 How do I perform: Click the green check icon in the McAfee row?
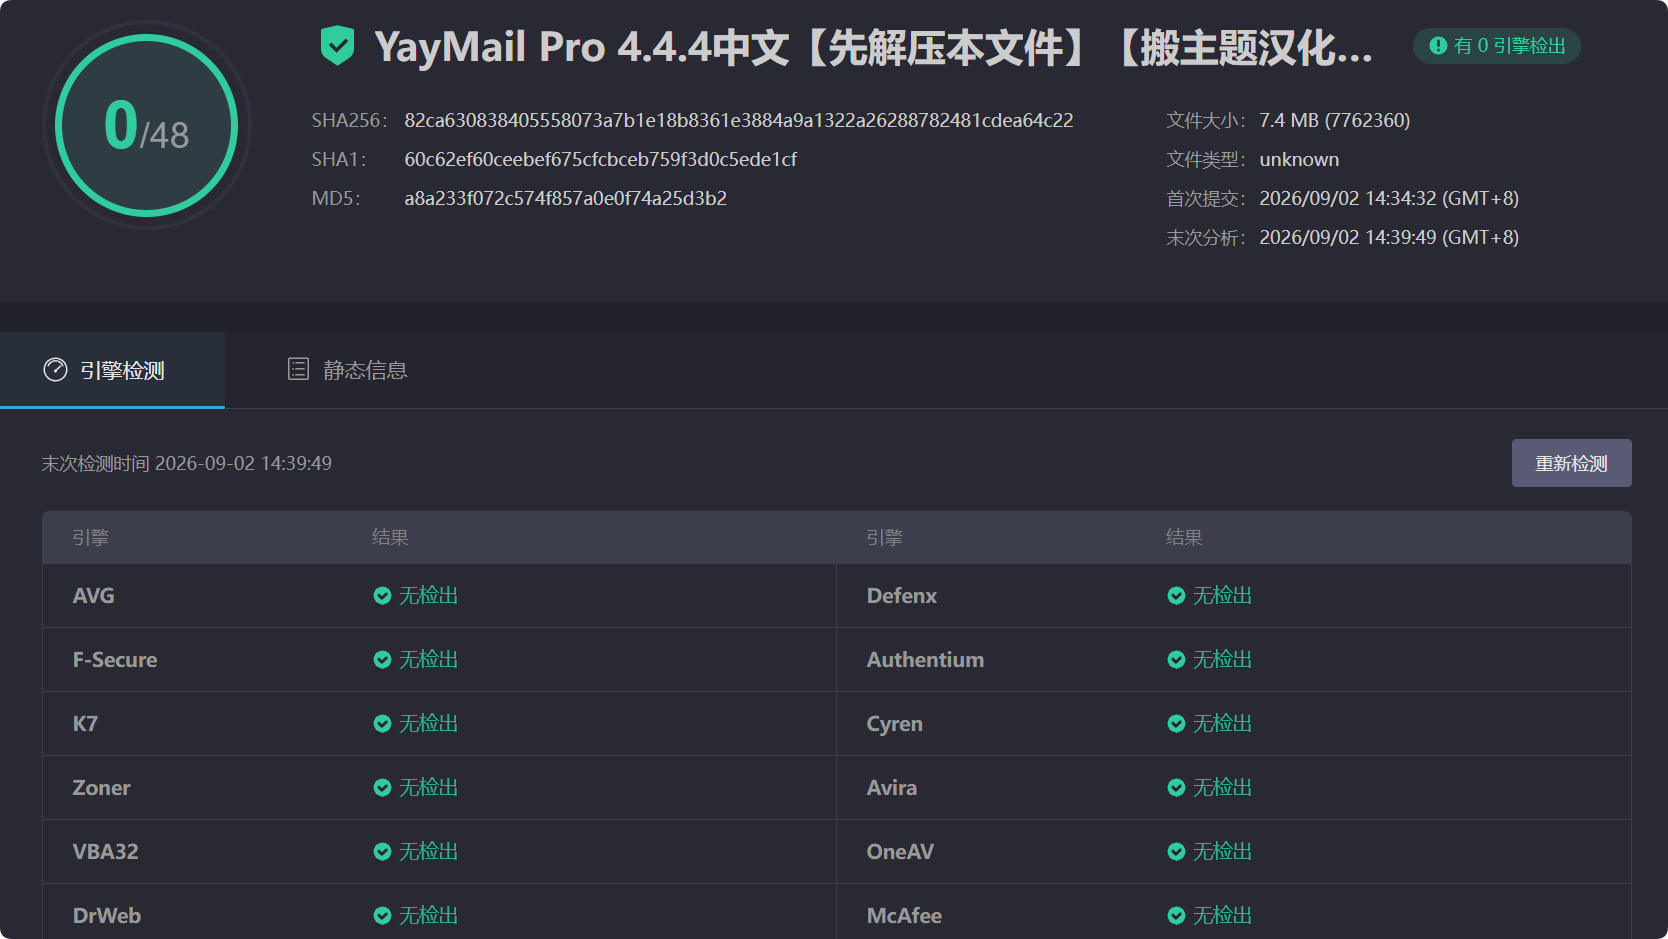click(1176, 916)
